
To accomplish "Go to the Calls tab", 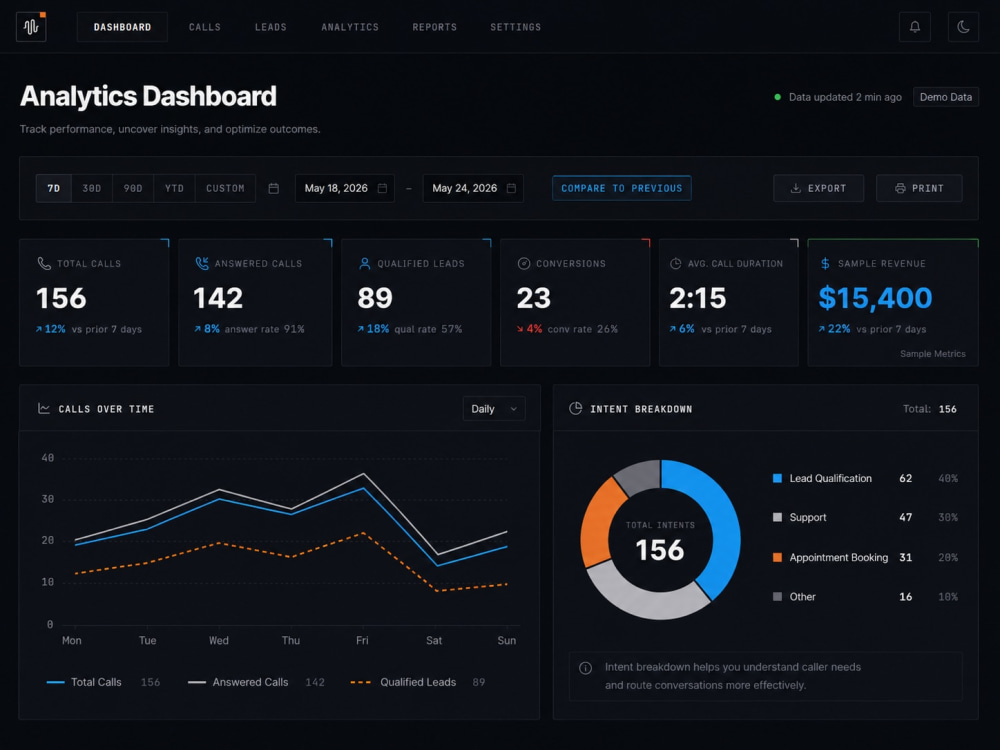I will click(x=205, y=27).
